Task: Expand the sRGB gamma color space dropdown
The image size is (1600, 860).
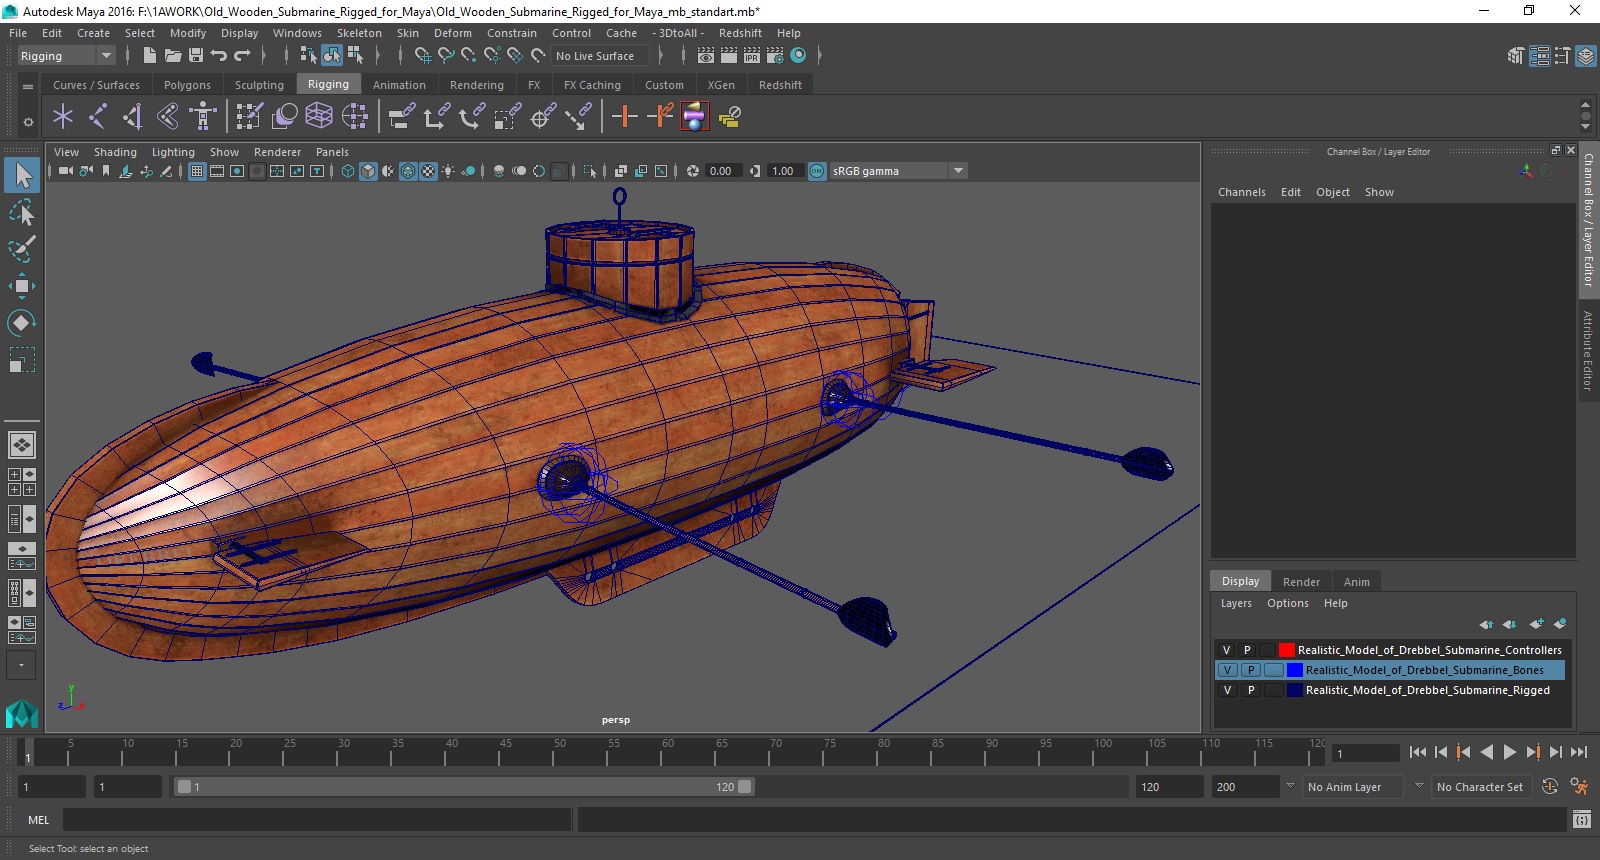Action: [958, 171]
